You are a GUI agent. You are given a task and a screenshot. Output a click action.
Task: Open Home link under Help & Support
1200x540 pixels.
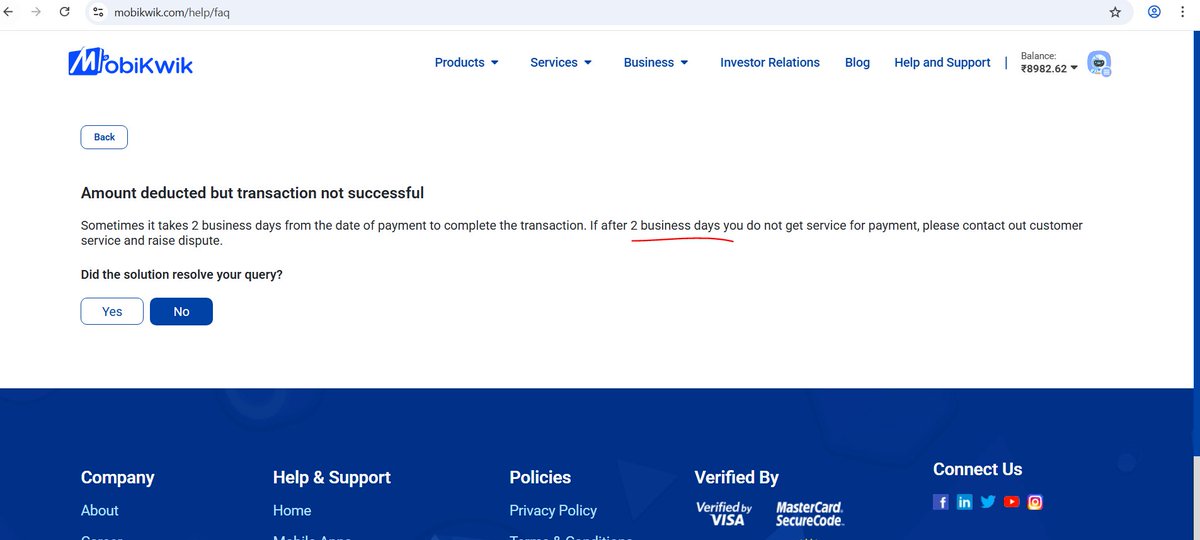(x=292, y=510)
